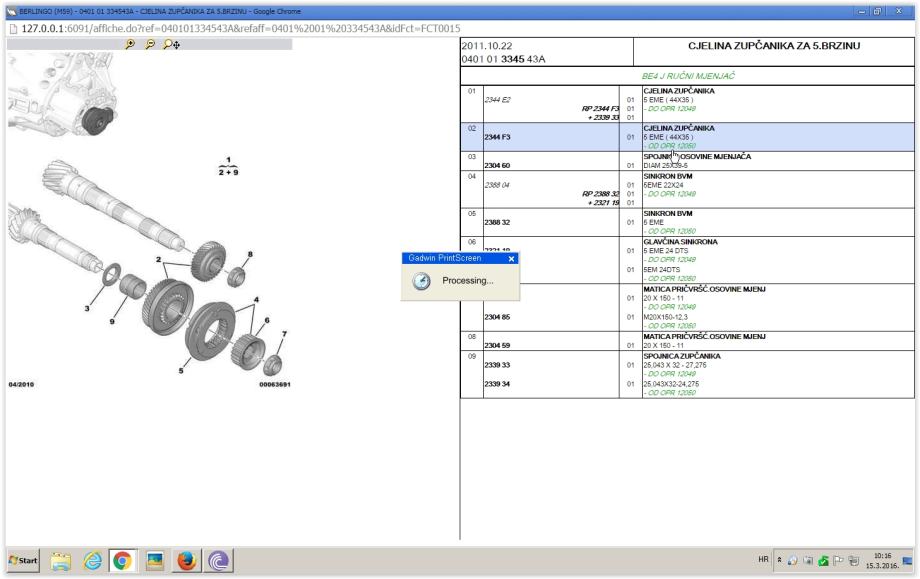The width and height of the screenshot is (920, 579).
Task: Select row number 05 in the parts table
Action: pos(472,214)
